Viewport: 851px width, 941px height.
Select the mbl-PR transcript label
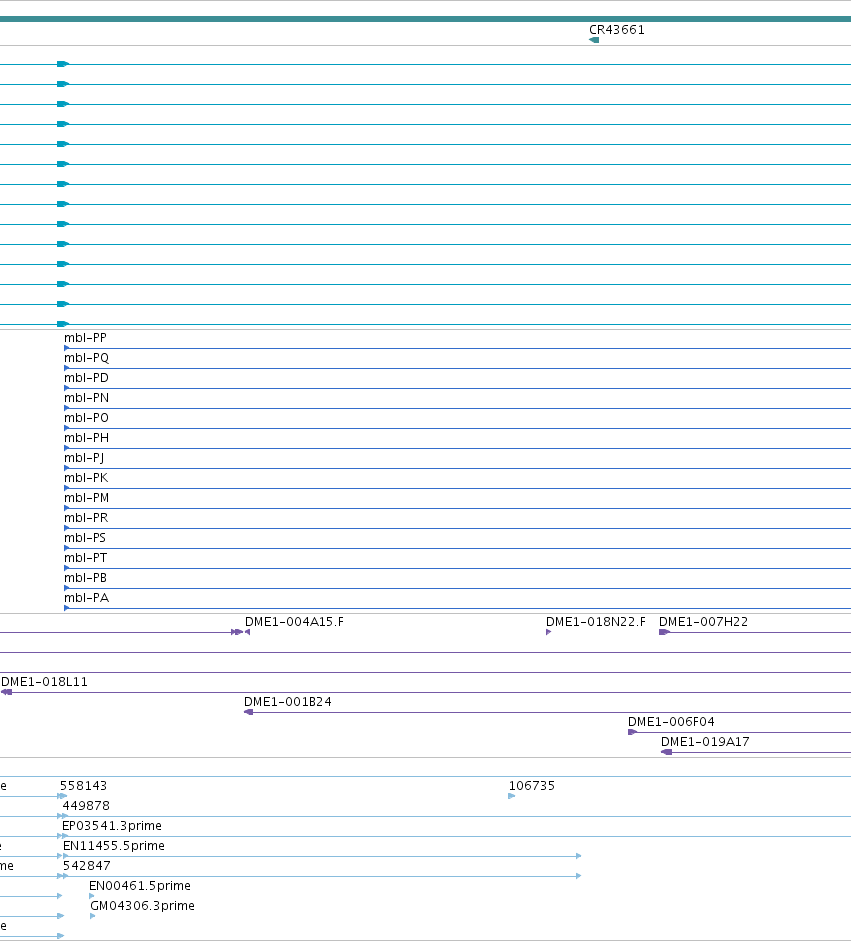86,517
